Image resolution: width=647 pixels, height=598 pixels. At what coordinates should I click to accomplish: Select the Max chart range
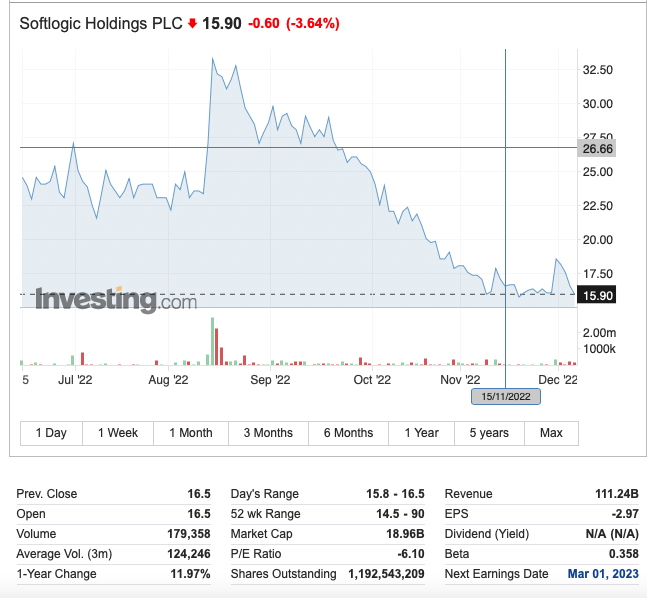(551, 433)
